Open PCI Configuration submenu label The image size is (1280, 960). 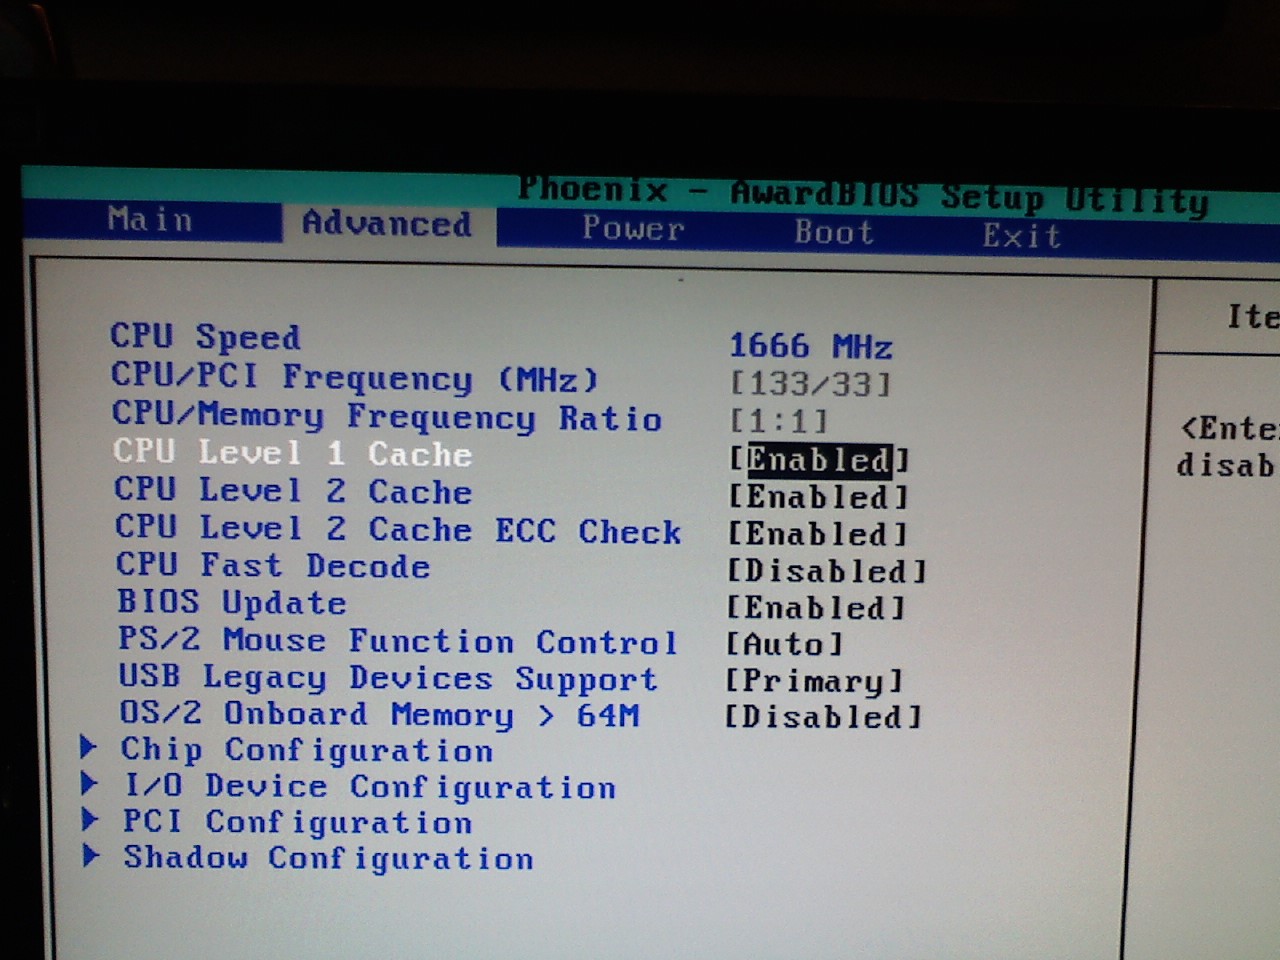(297, 822)
